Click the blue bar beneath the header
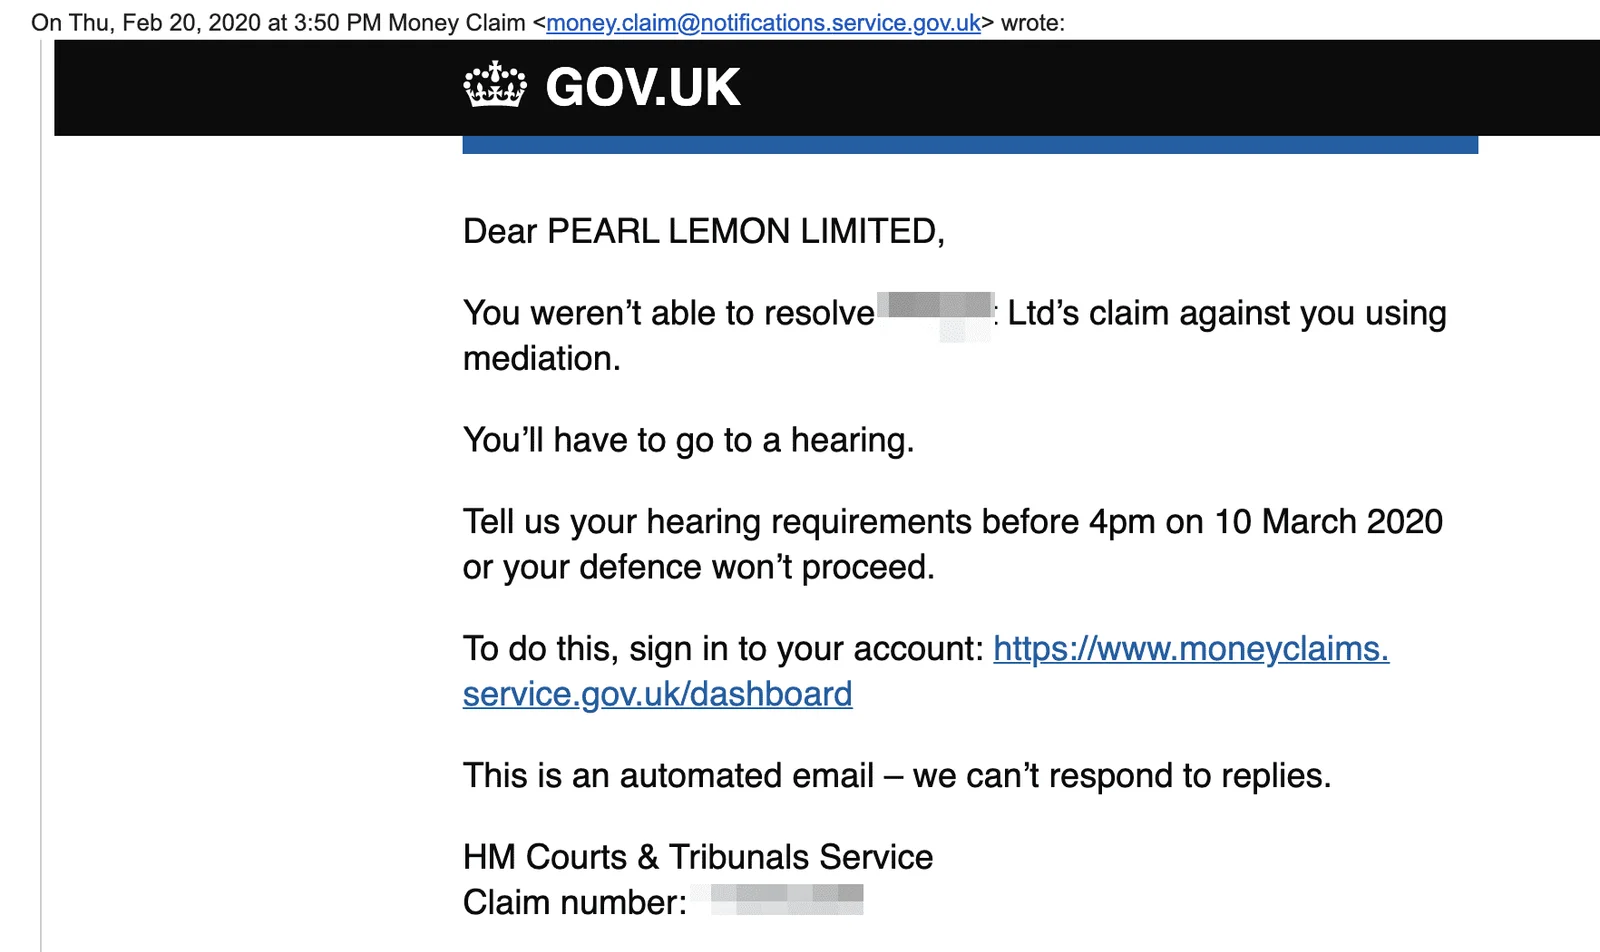The image size is (1600, 952). (970, 145)
